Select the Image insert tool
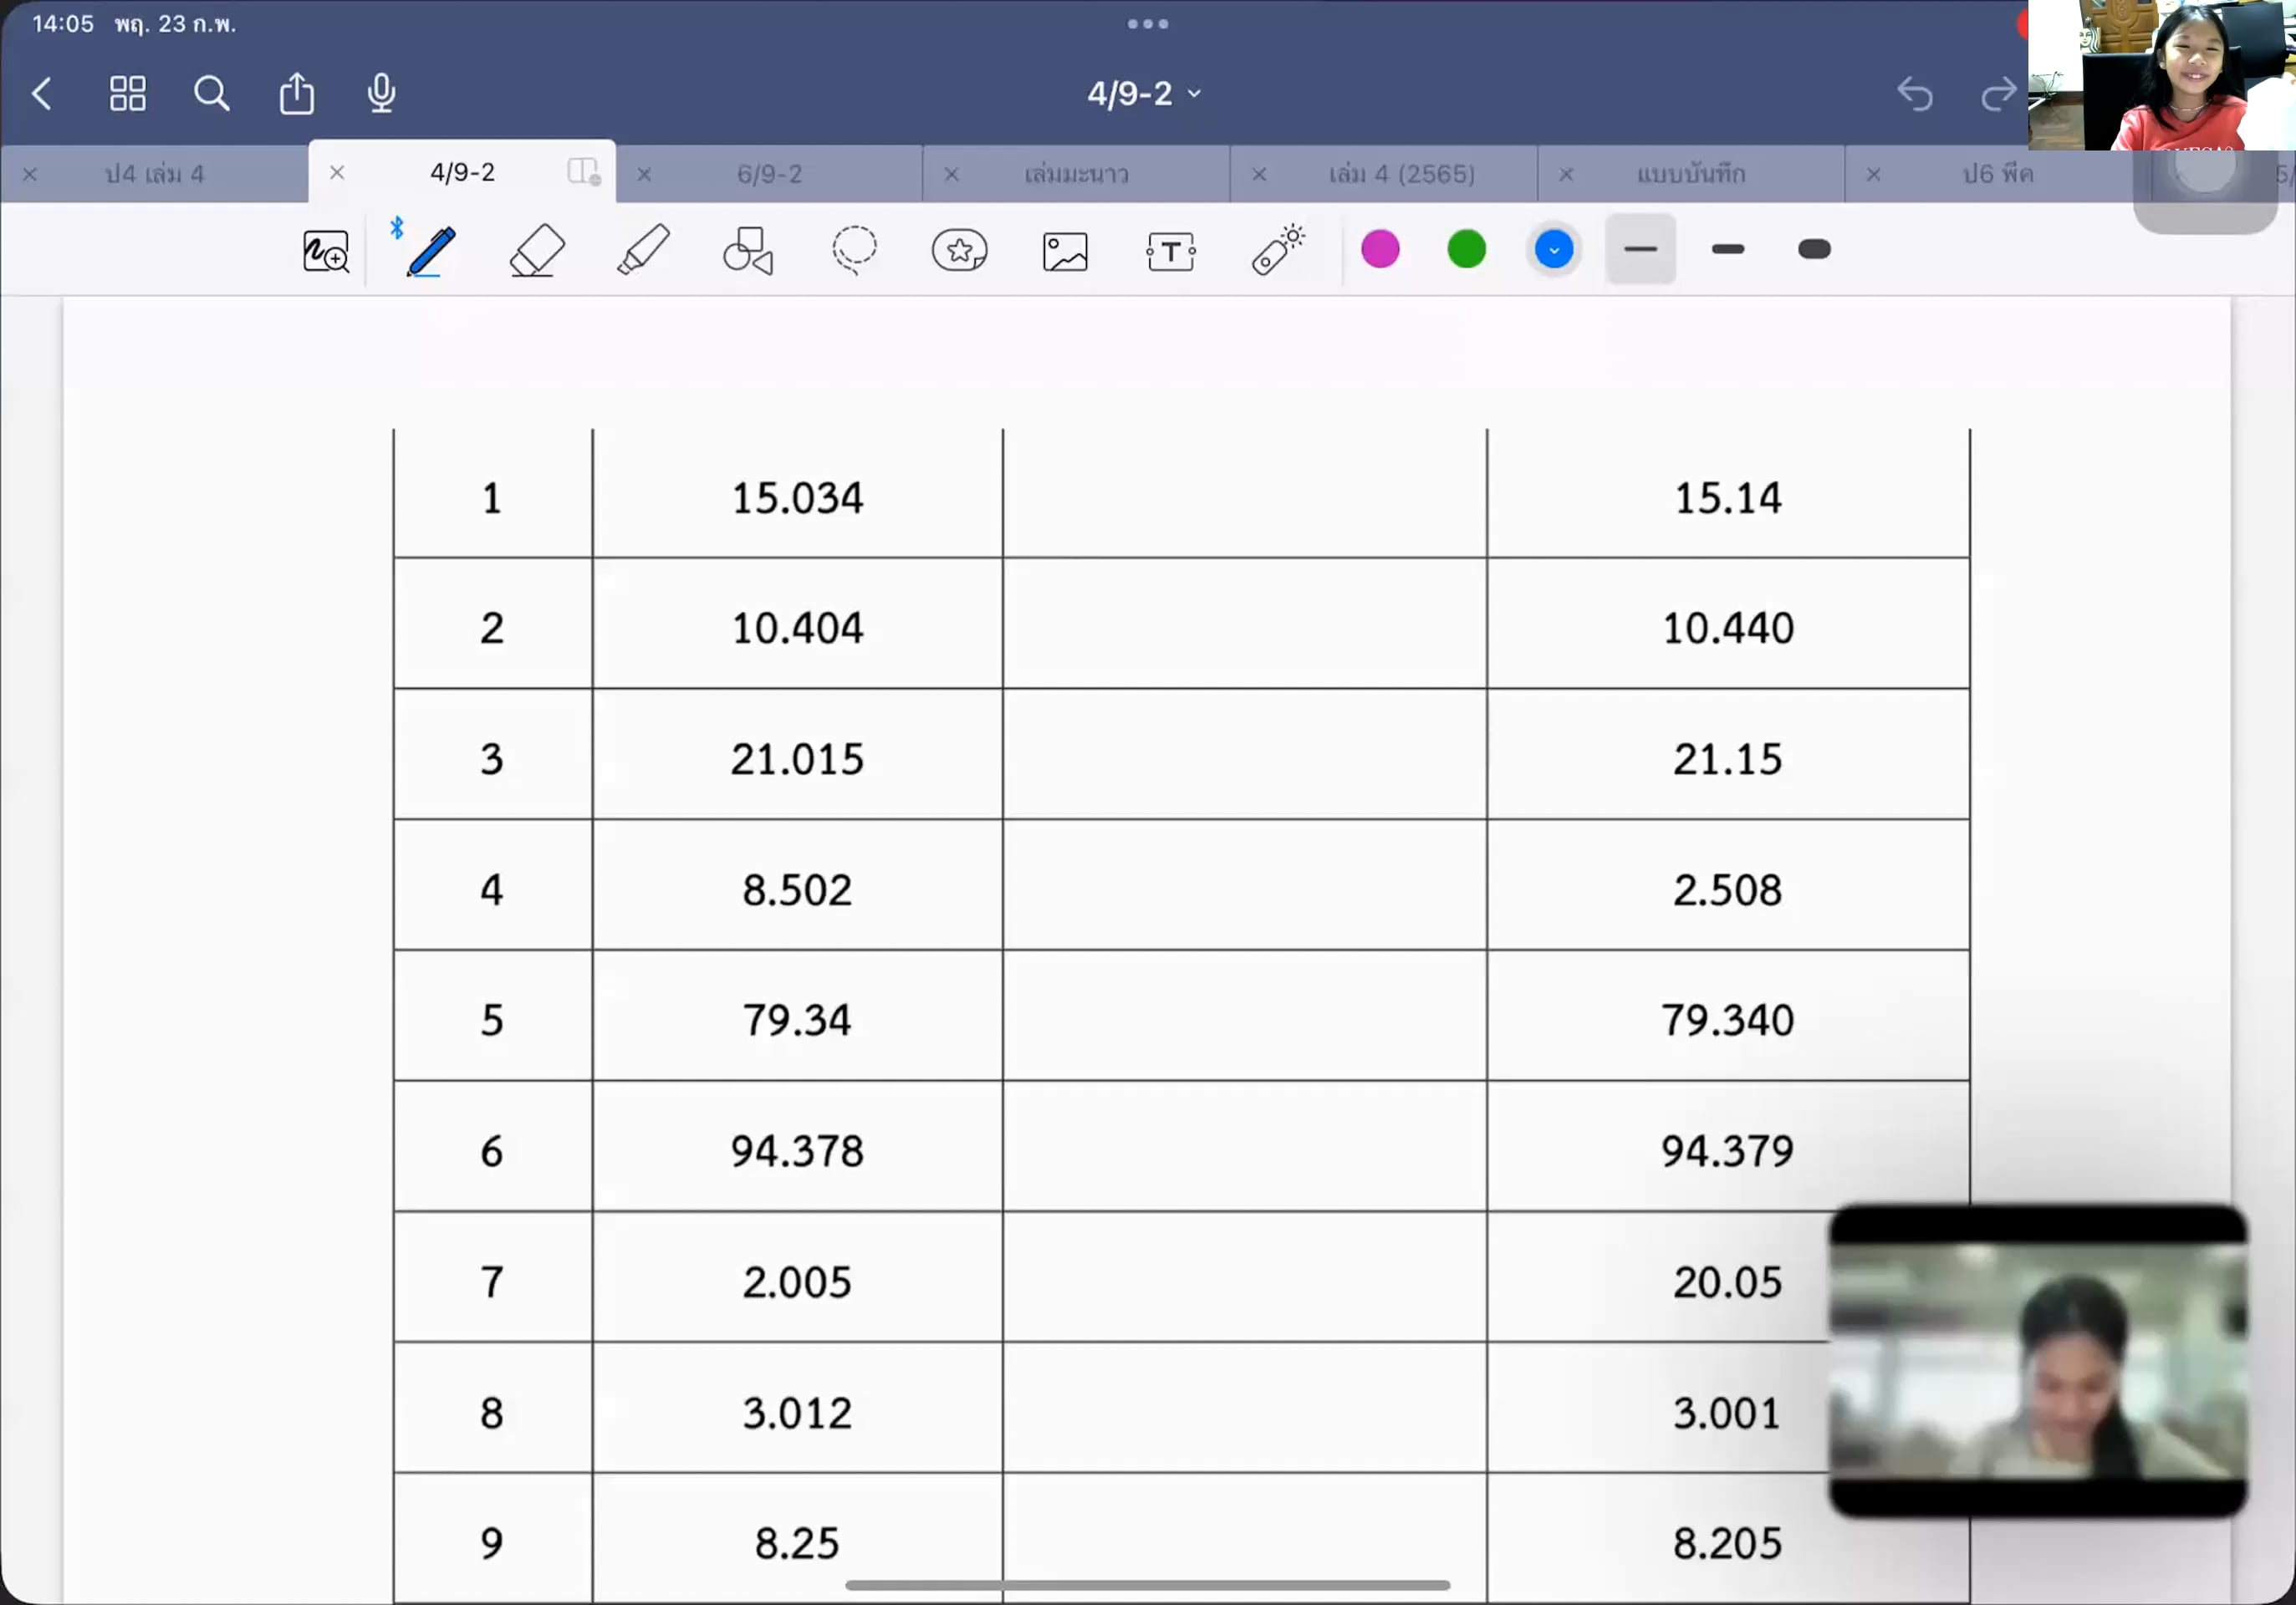This screenshot has width=2296, height=1605. [x=1065, y=251]
